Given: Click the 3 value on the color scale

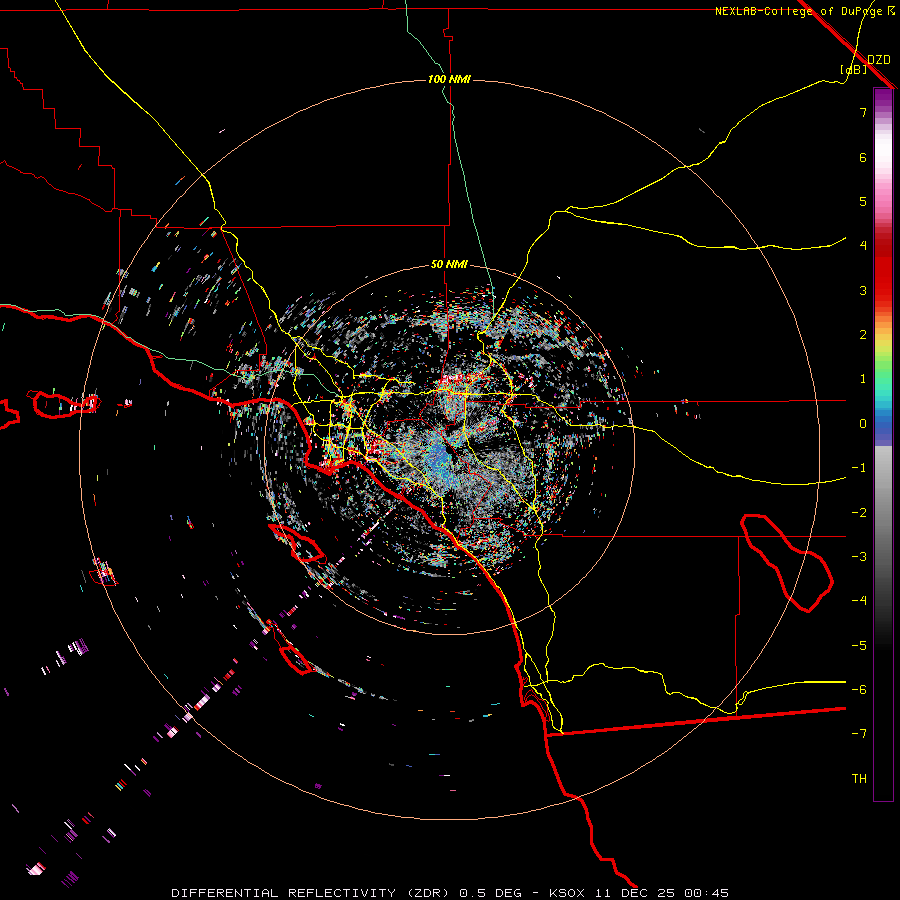Looking at the screenshot, I should point(863,290).
